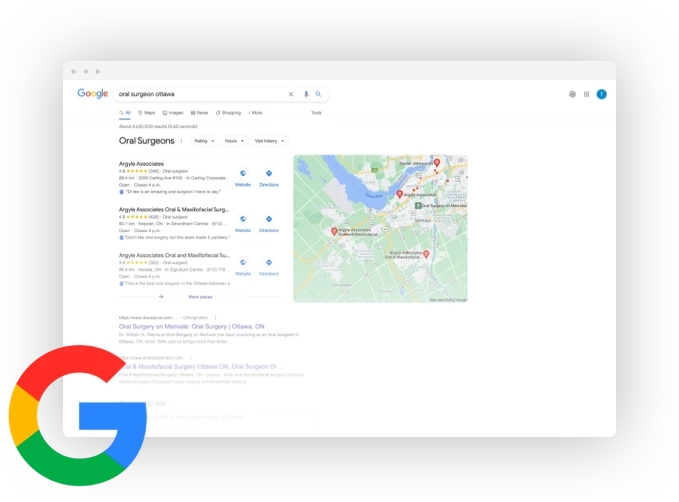Get Directions for Argyle Oral & Maxillofacial listing
Screen dimensions: 679x502
(269, 223)
